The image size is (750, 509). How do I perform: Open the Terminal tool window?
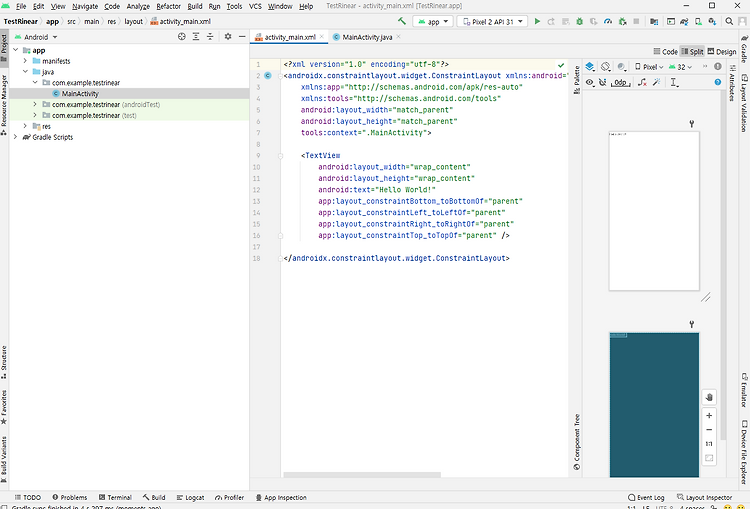tap(115, 498)
